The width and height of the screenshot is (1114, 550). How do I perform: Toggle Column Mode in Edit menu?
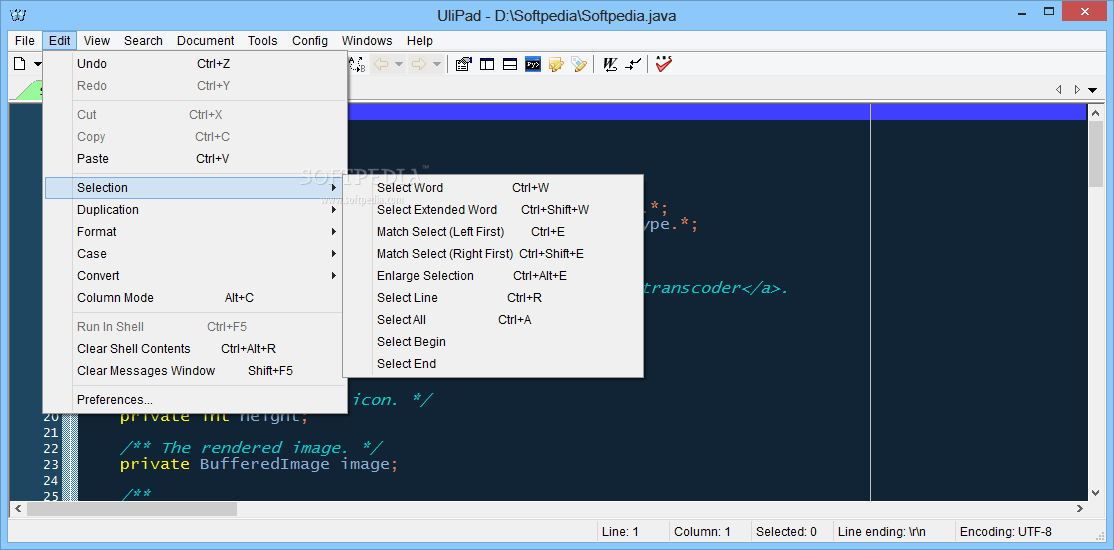point(195,298)
